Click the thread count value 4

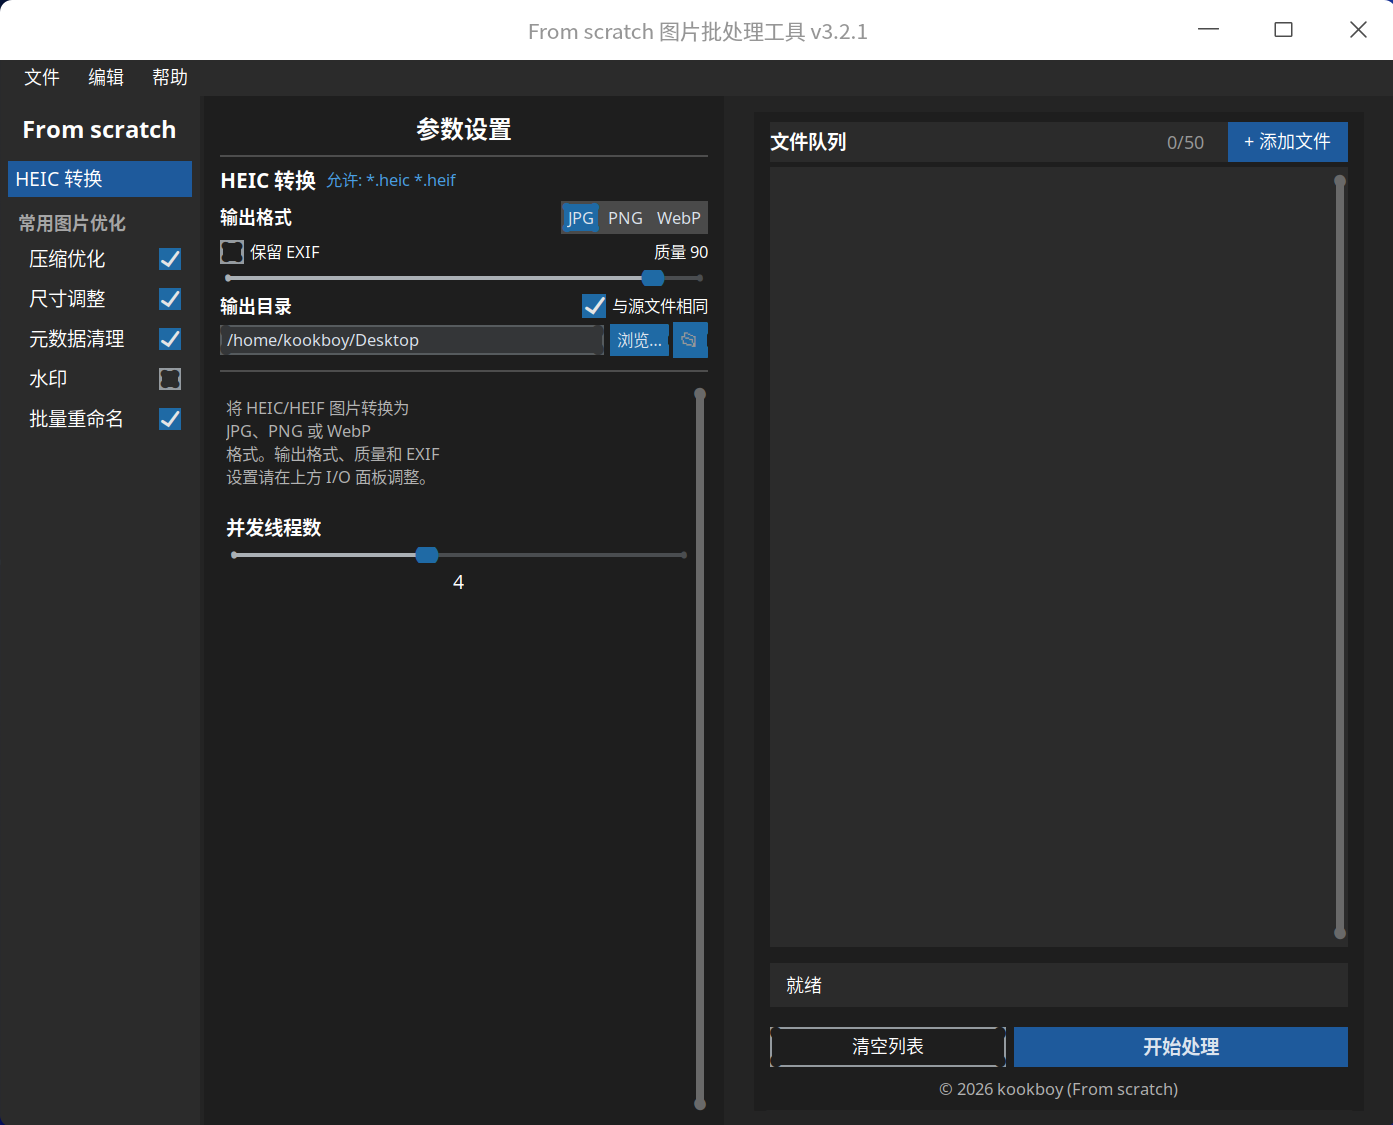(458, 582)
